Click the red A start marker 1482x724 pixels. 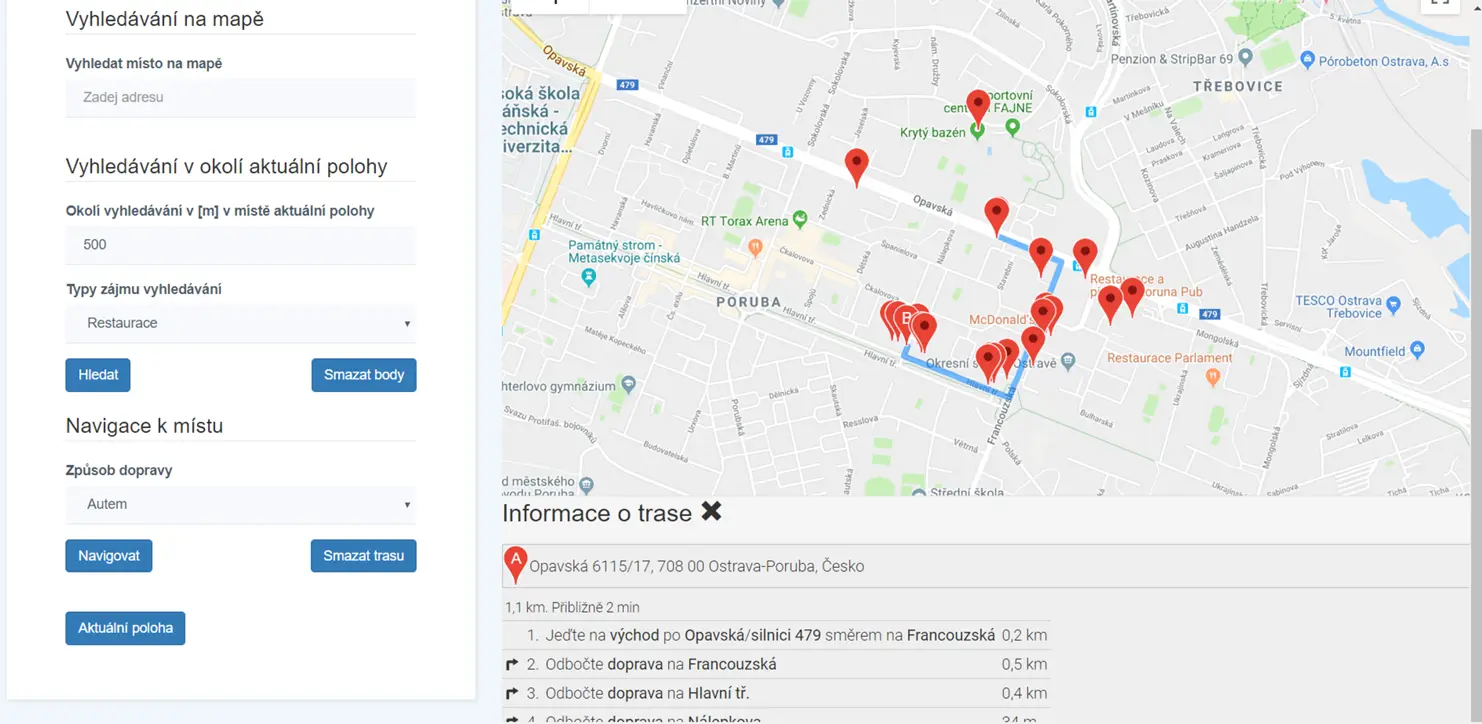click(x=515, y=565)
